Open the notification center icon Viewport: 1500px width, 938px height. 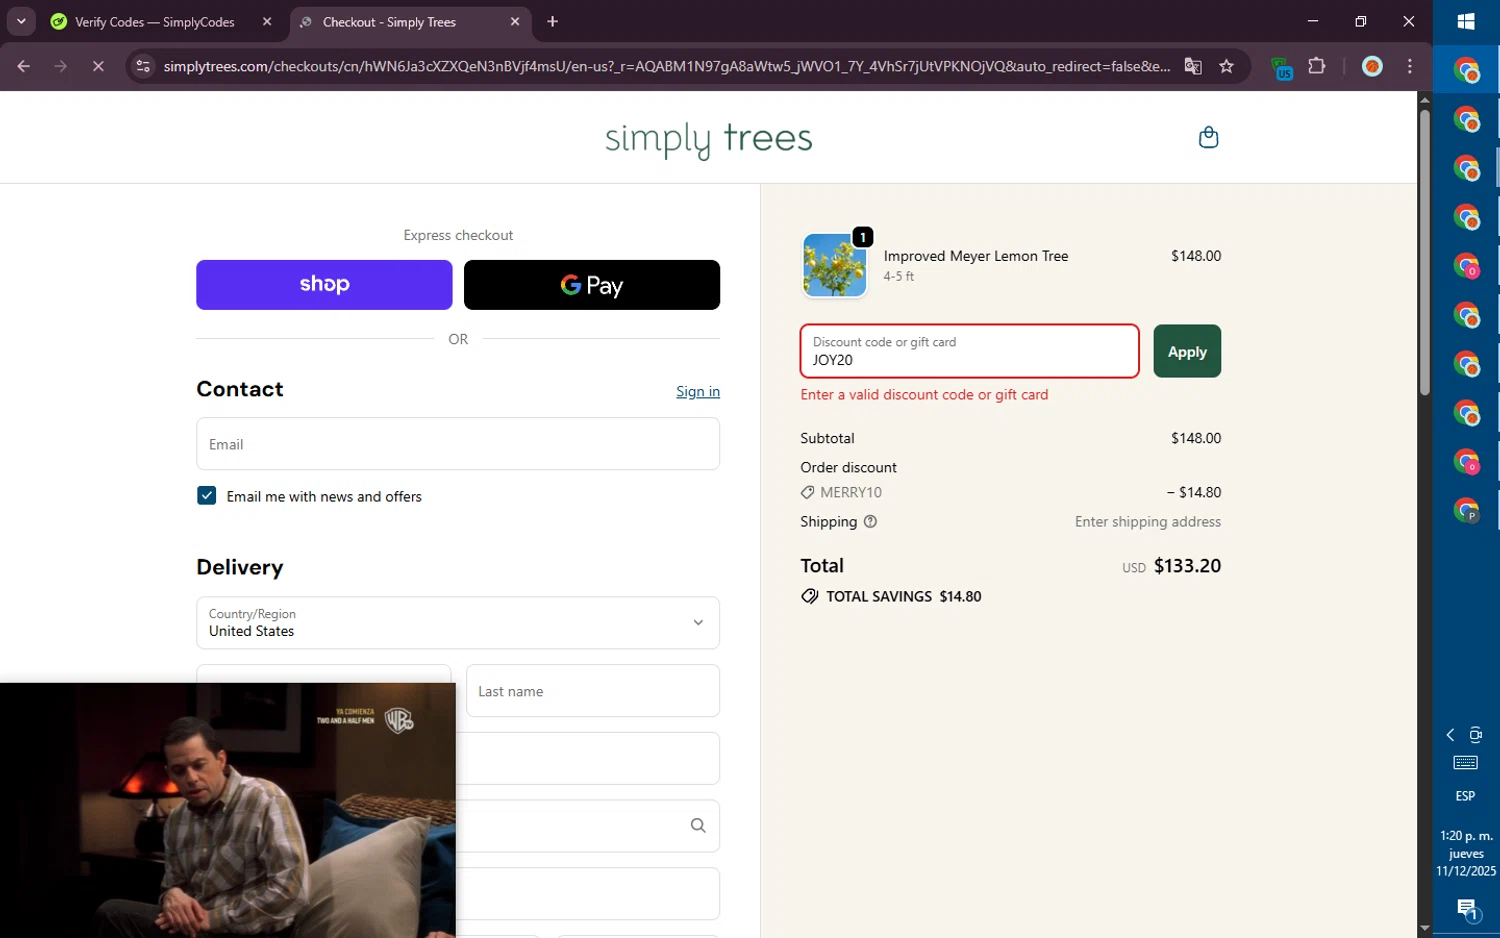1467,909
